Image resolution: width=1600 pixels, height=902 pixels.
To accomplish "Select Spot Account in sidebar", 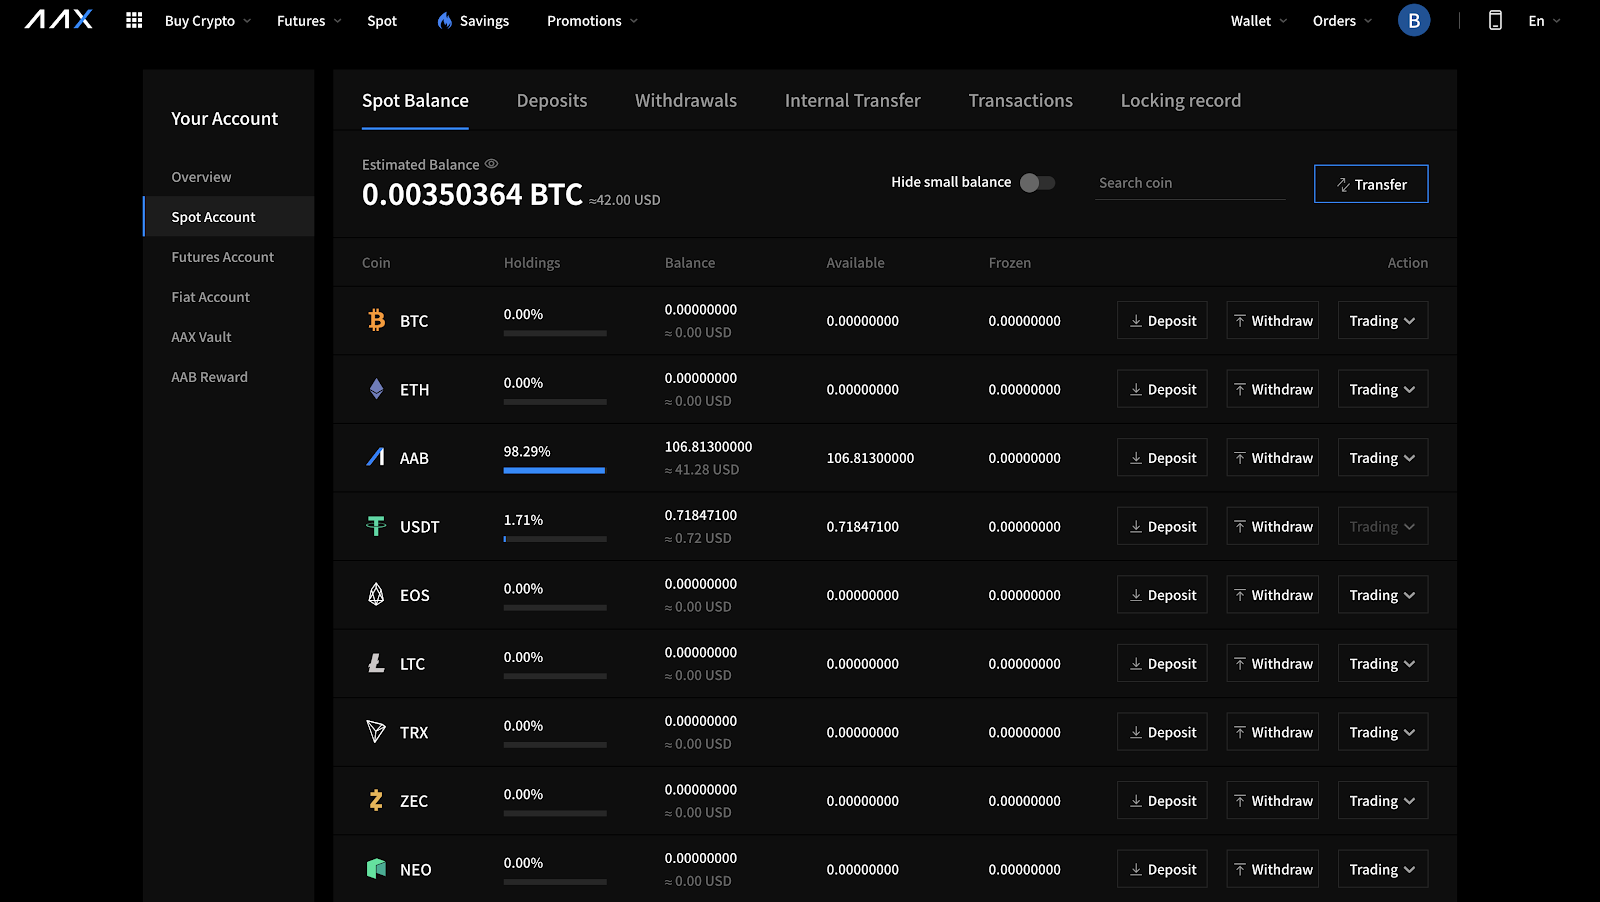I will click(229, 216).
